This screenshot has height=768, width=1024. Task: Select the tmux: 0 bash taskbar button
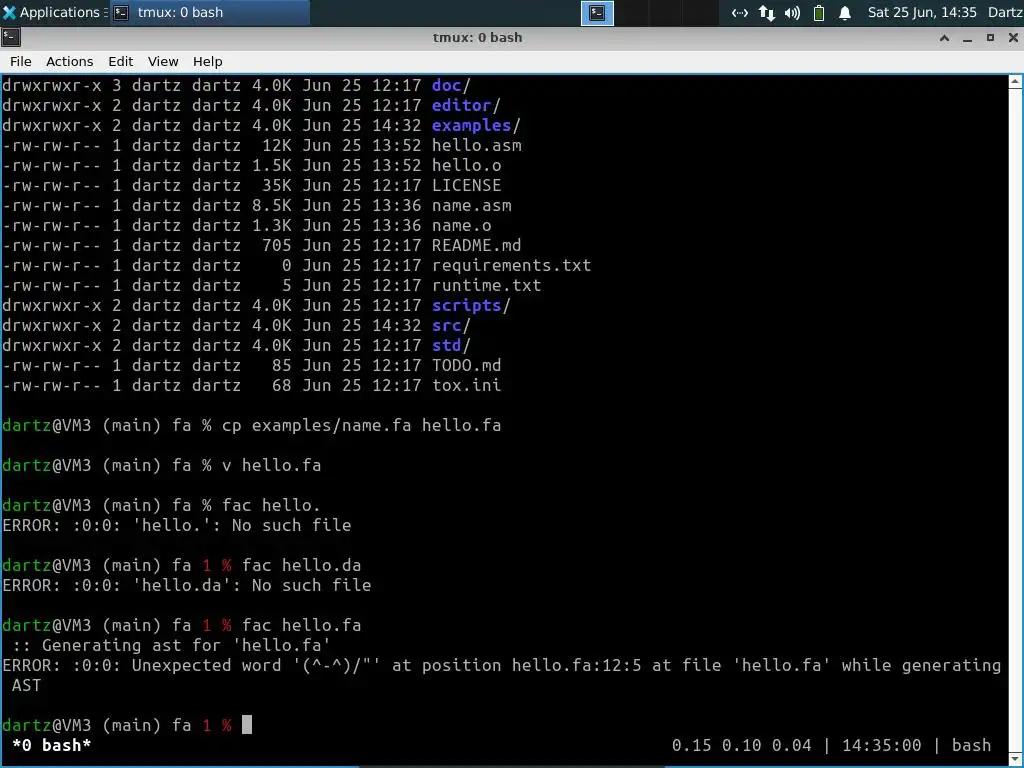(x=209, y=12)
